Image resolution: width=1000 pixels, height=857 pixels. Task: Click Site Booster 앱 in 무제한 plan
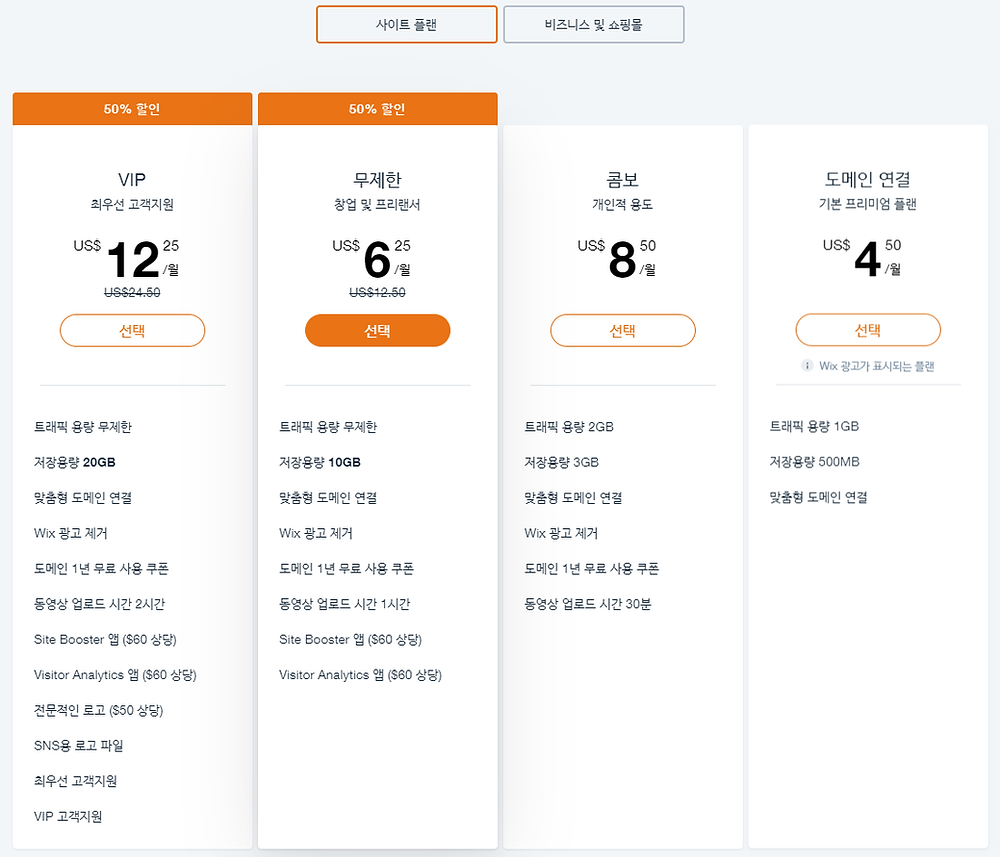(x=350, y=640)
